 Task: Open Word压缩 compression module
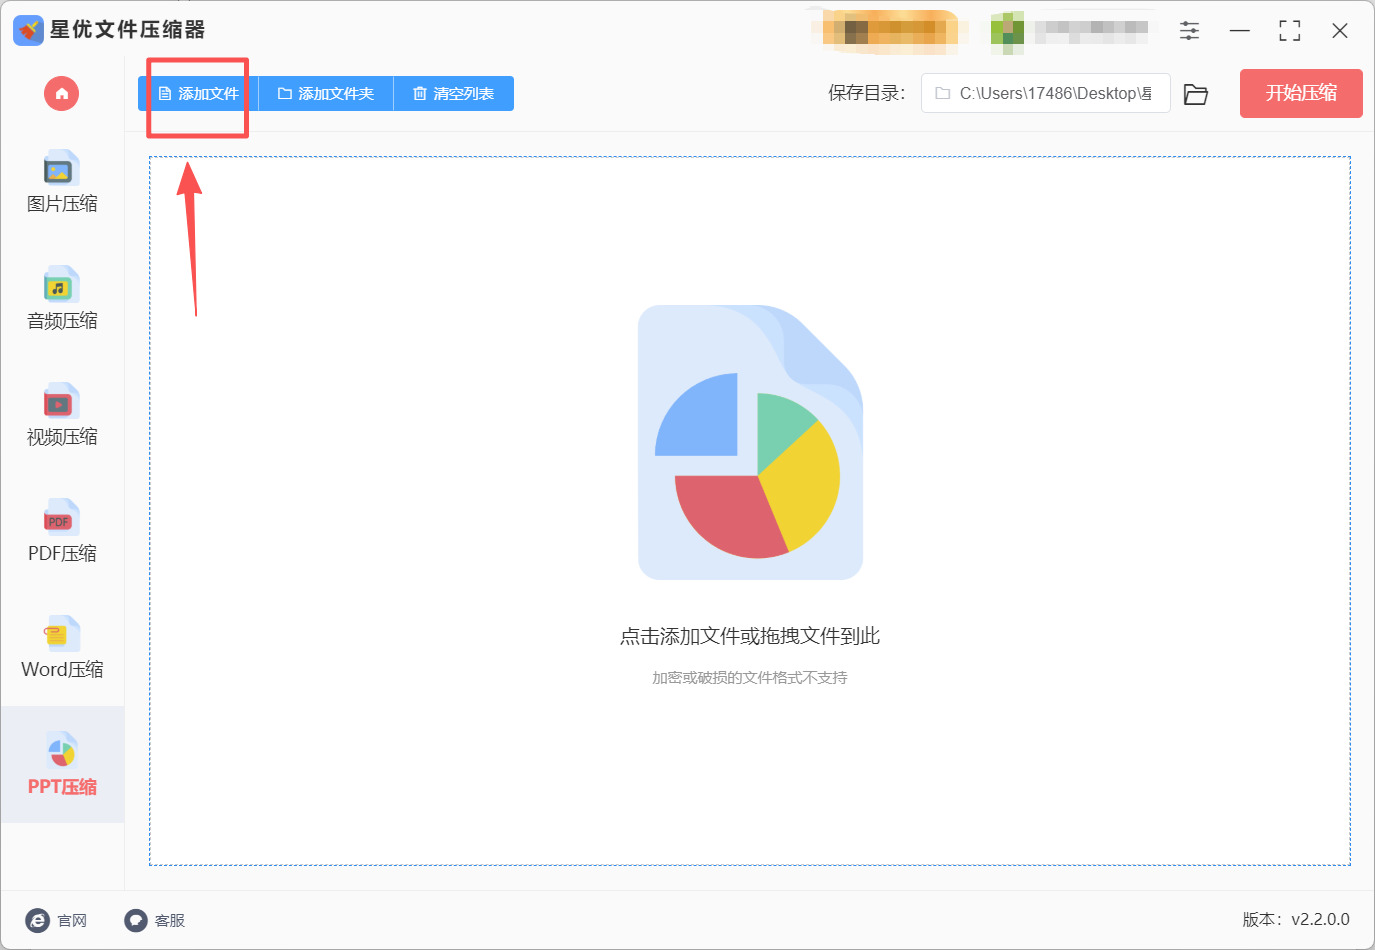point(62,648)
